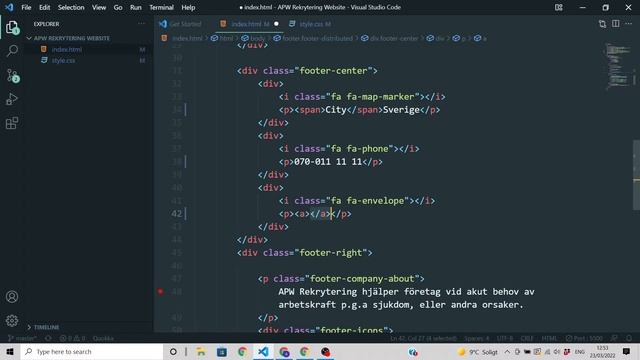Split the editor to the right
The image size is (640, 360).
[616, 24]
